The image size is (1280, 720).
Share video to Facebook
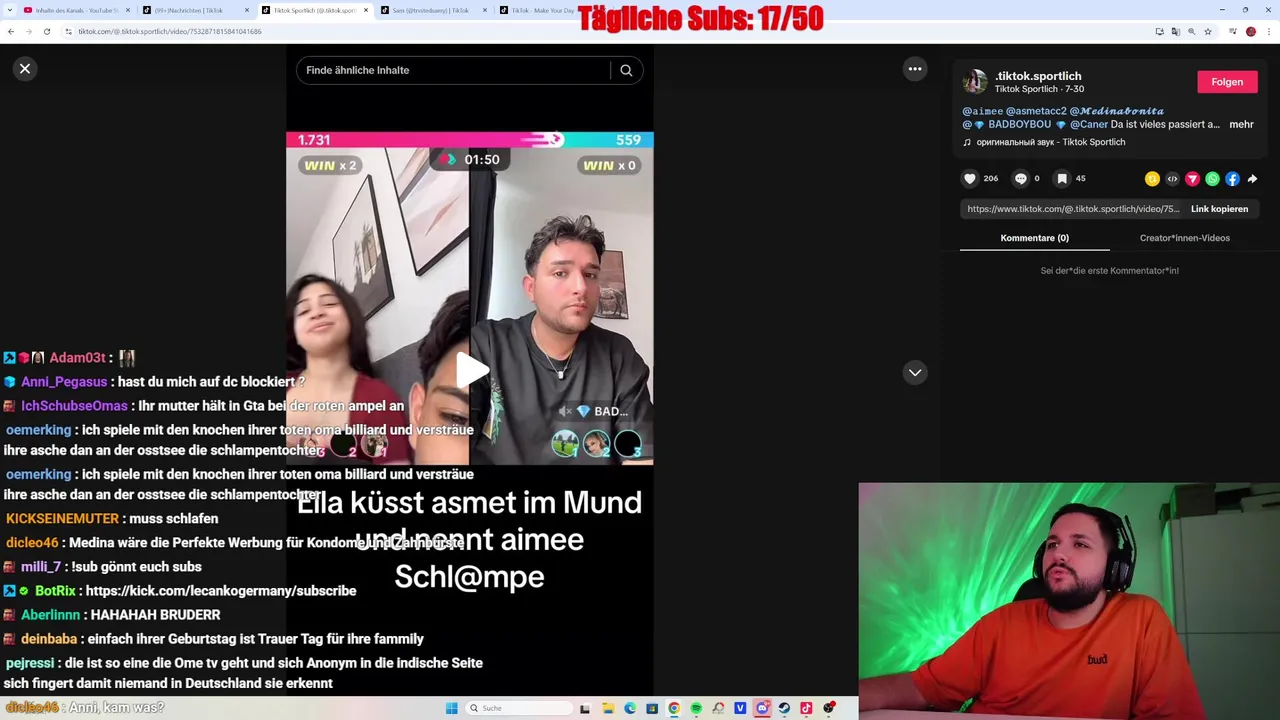pyautogui.click(x=1232, y=179)
